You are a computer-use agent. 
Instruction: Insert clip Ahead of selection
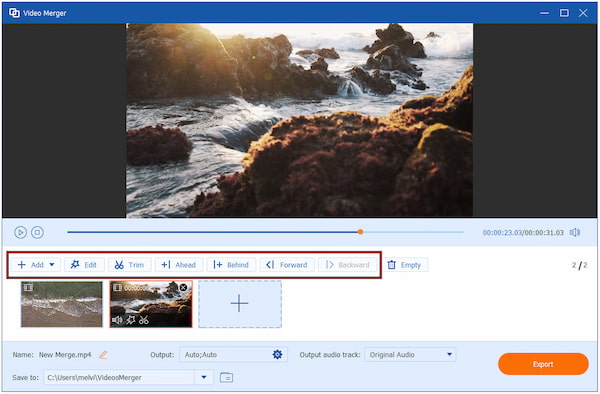179,265
